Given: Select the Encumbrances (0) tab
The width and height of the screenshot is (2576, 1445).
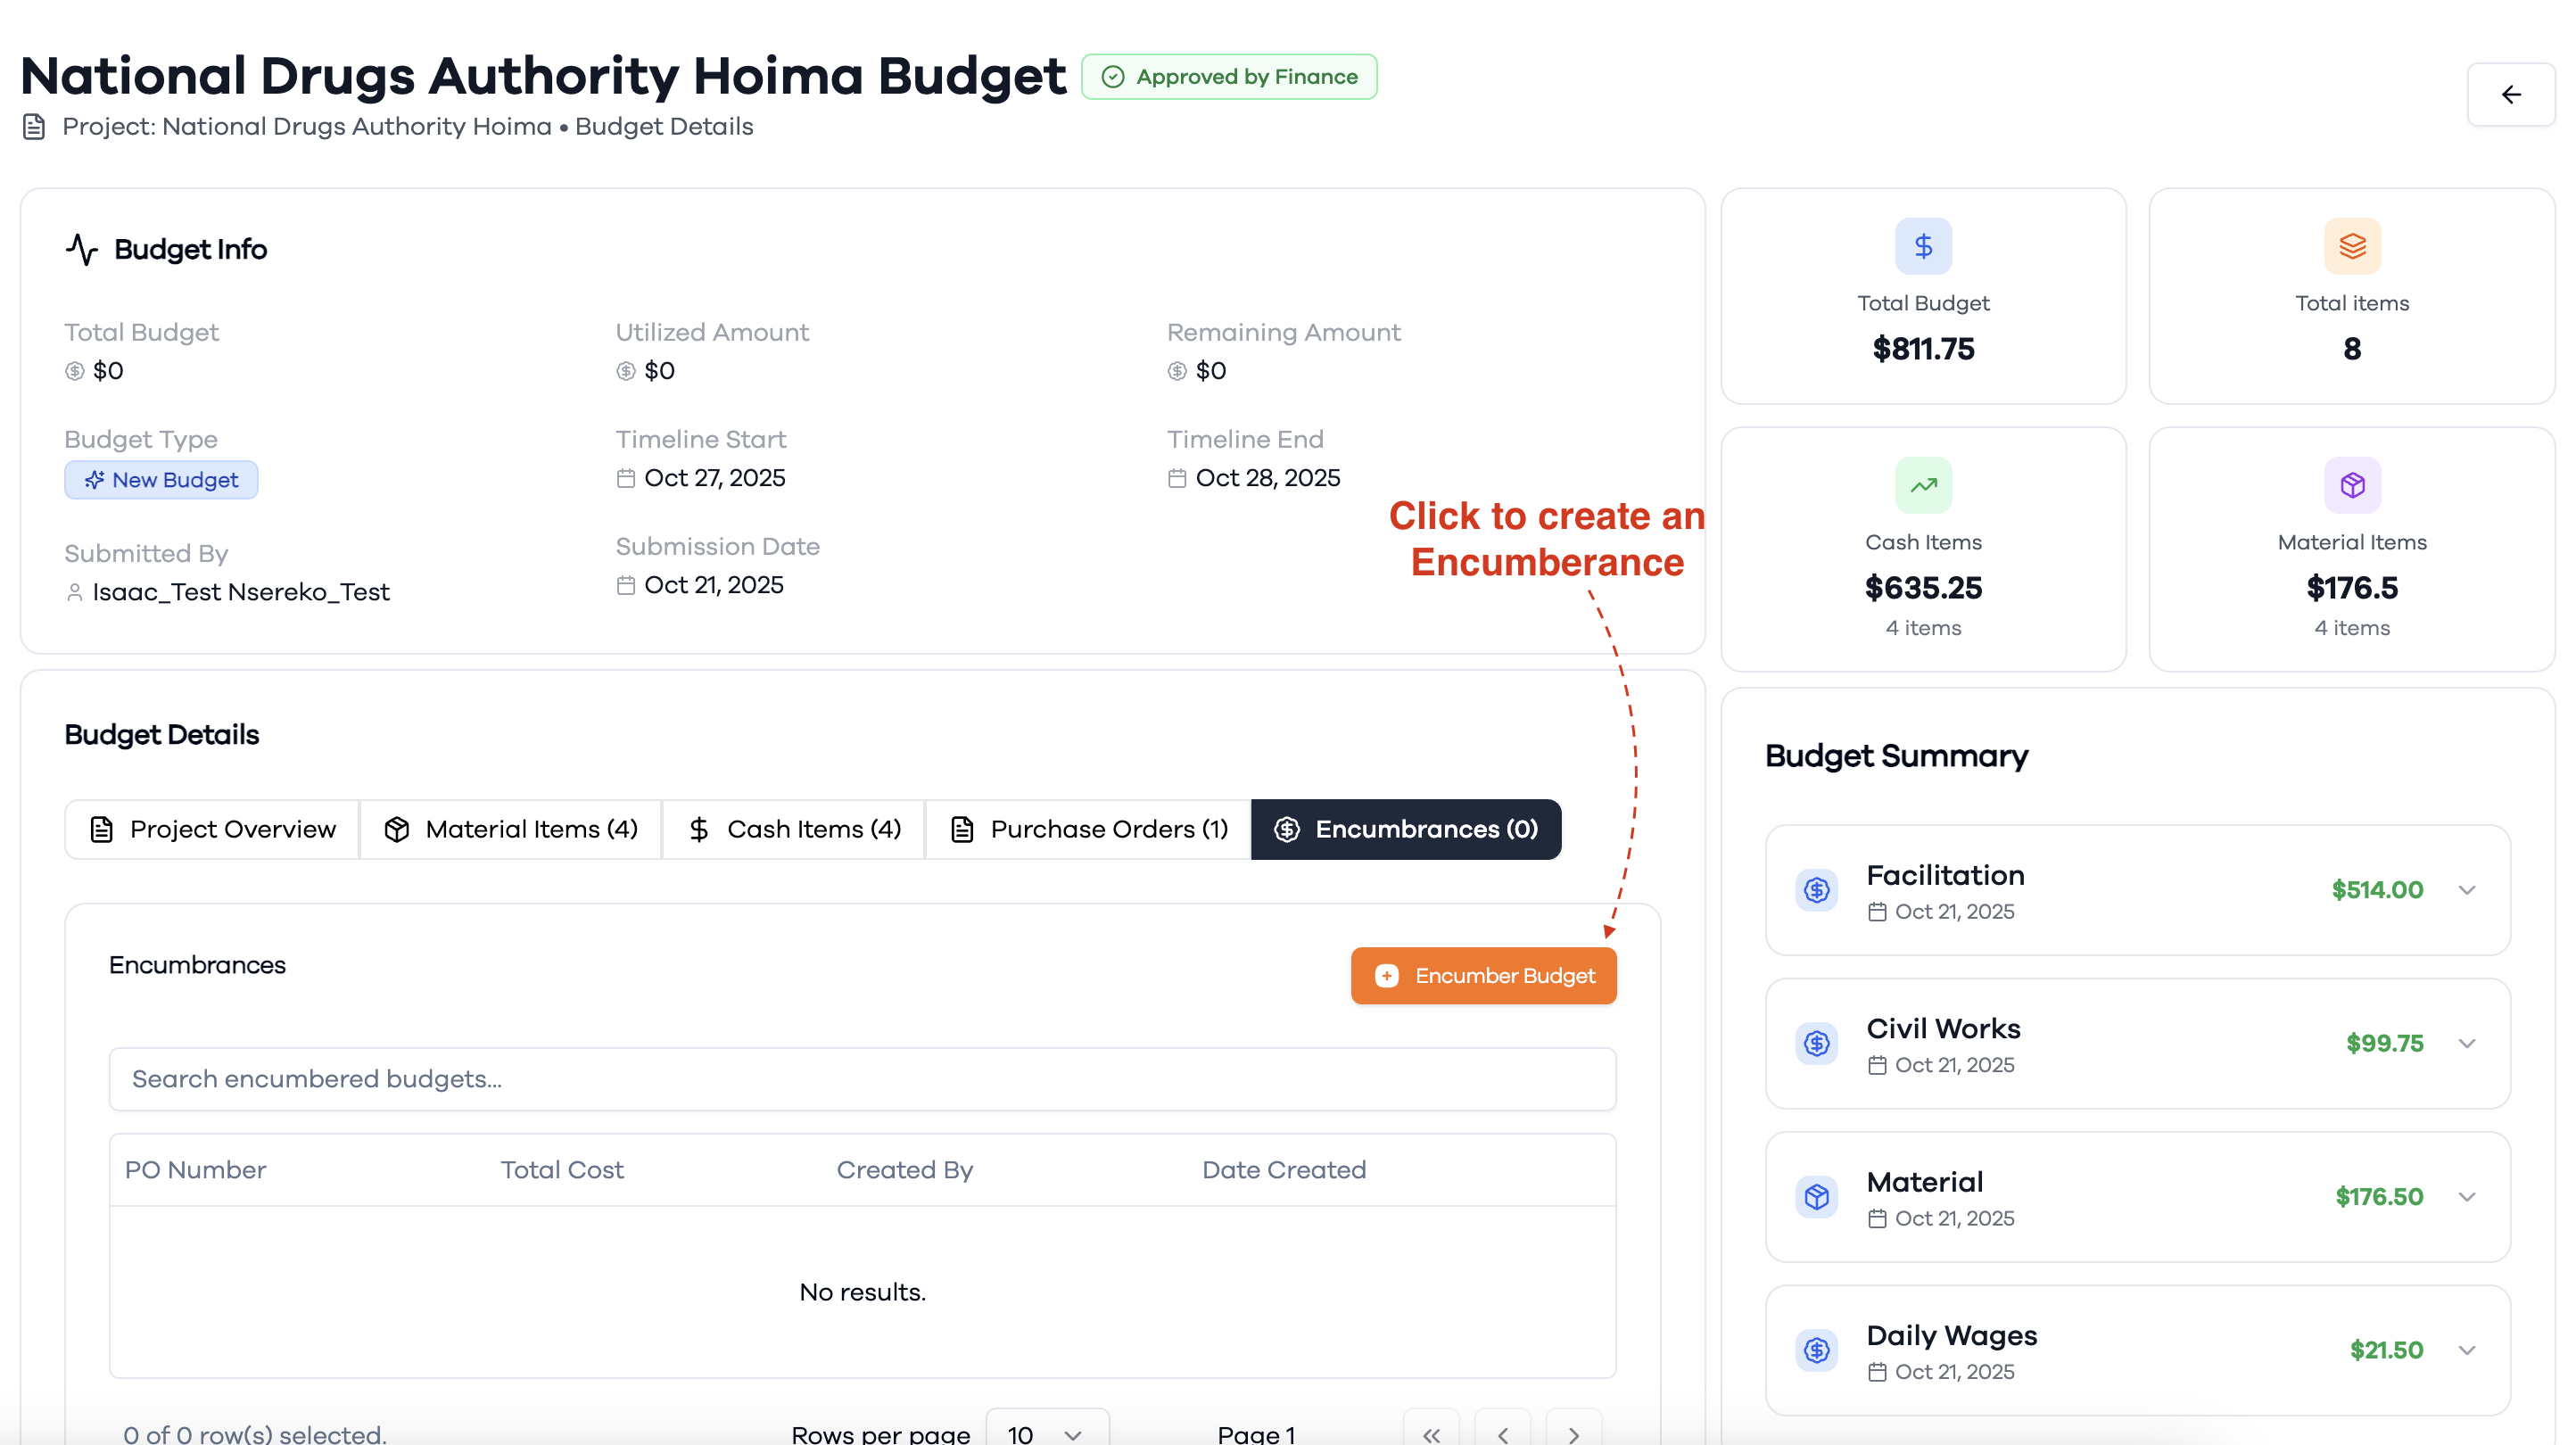Looking at the screenshot, I should click(x=1405, y=829).
